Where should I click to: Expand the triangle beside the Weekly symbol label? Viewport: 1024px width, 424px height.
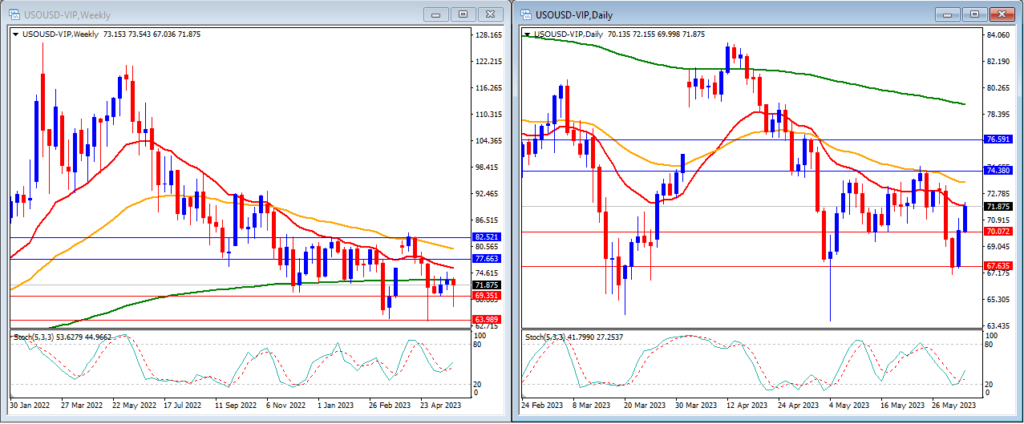(x=13, y=35)
